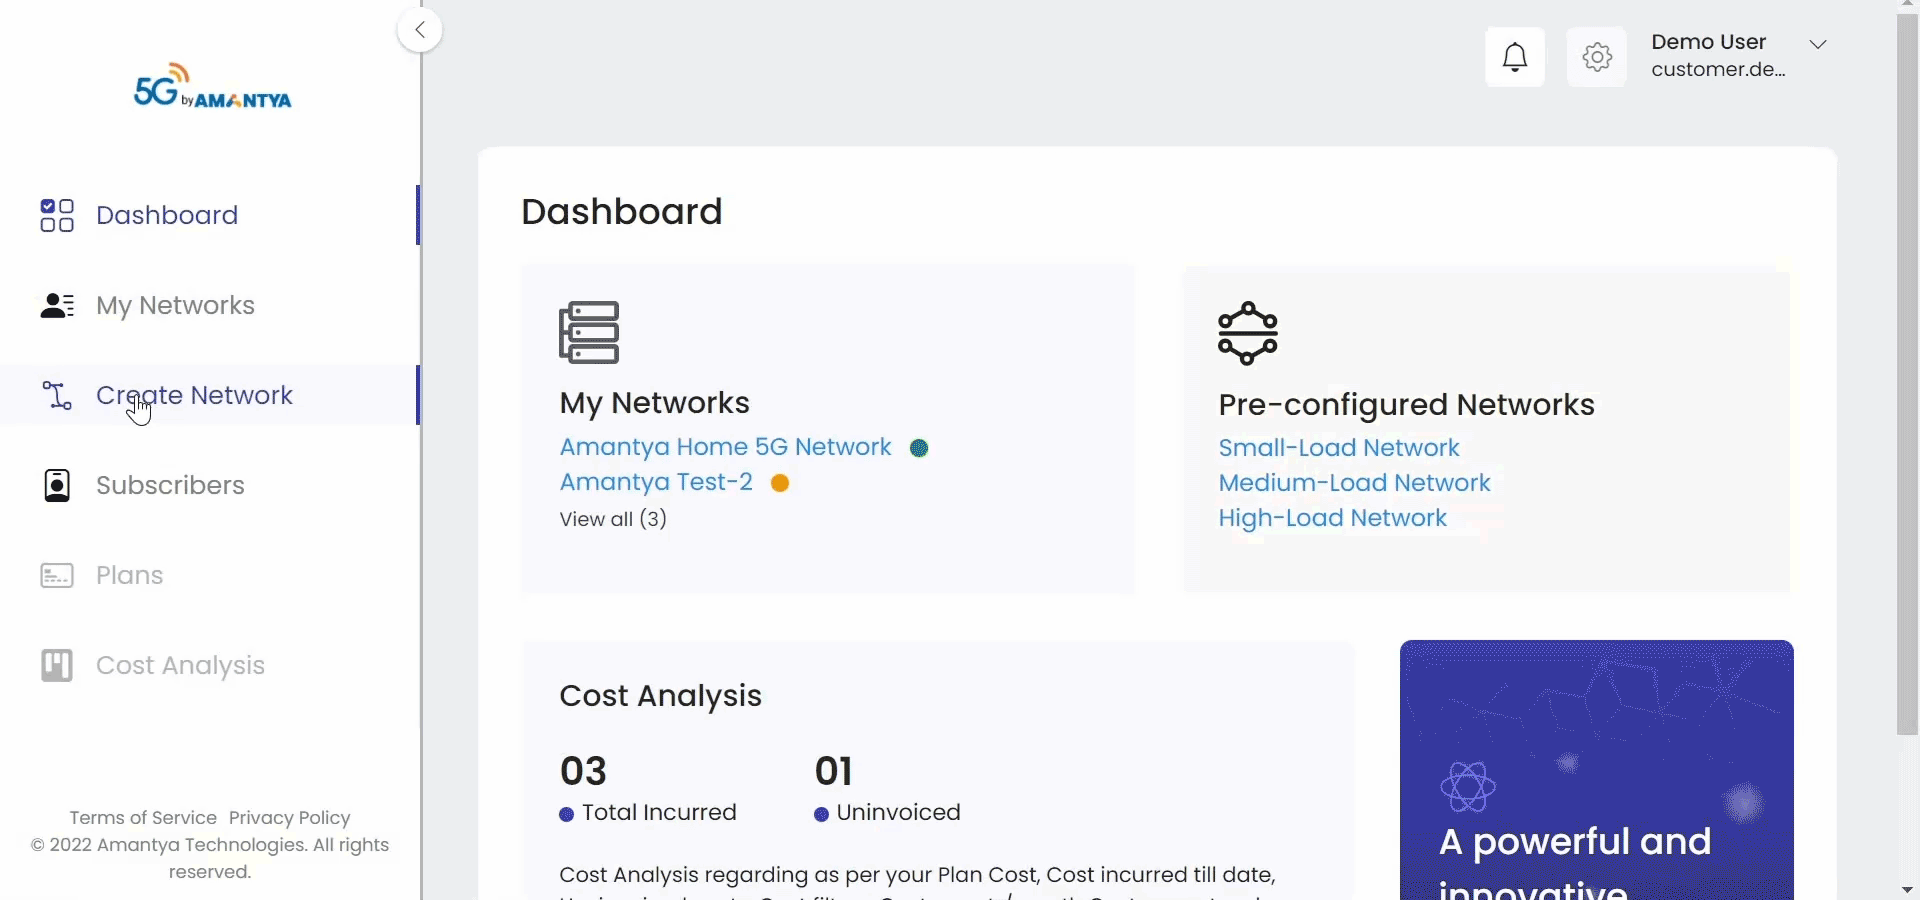Open Dashboard from the sidebar menu
The image size is (1920, 900).
pos(167,215)
